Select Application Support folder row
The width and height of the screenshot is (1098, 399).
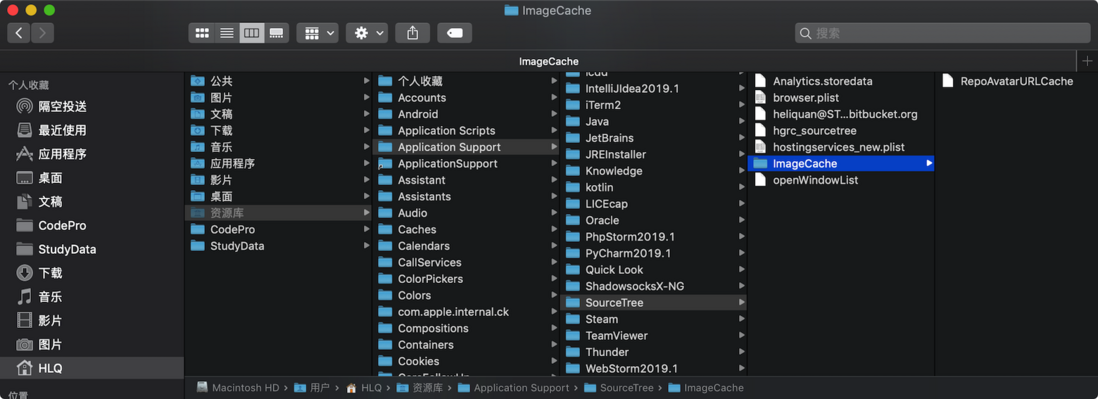click(466, 147)
